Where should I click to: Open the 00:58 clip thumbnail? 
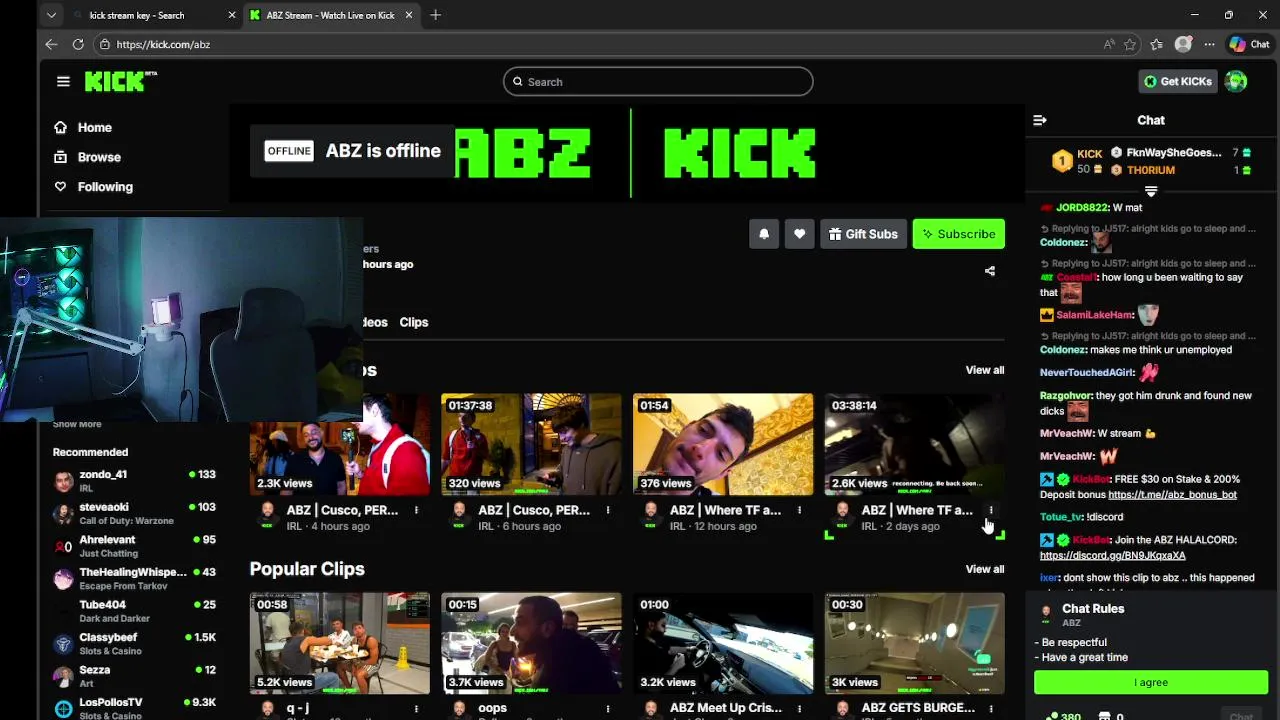(x=339, y=643)
